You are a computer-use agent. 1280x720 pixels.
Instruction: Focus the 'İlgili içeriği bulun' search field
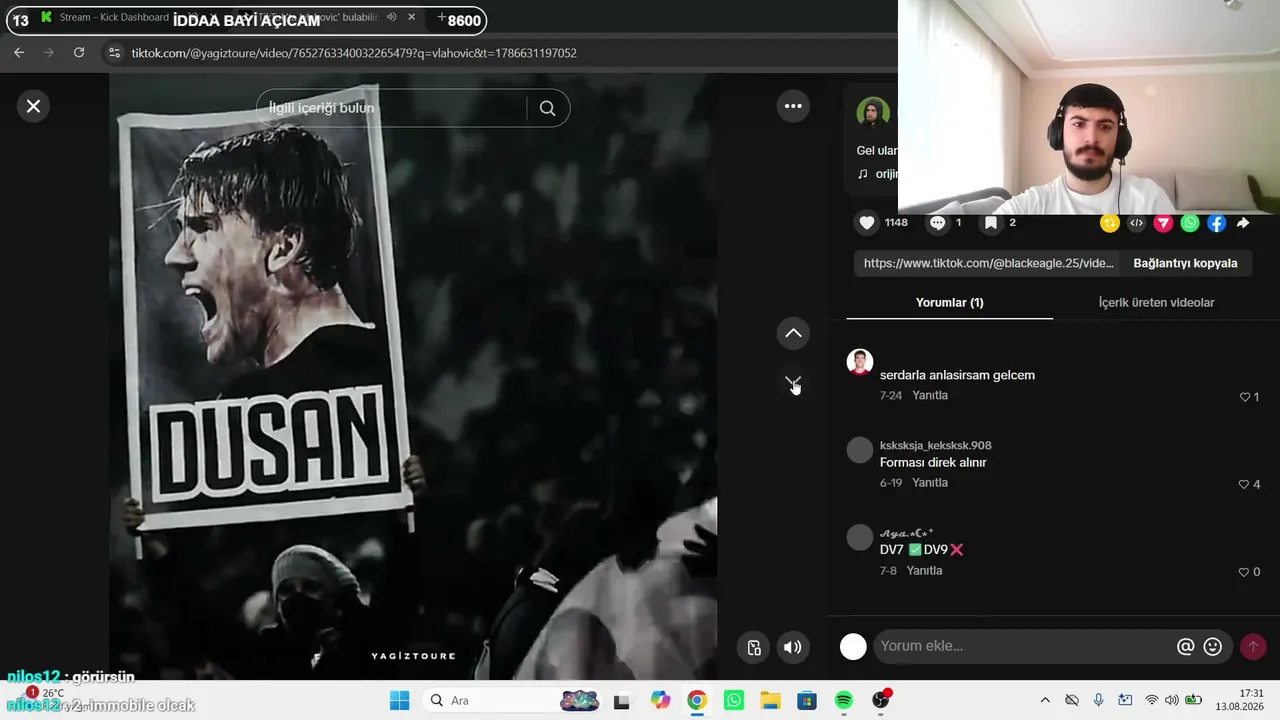[391, 108]
